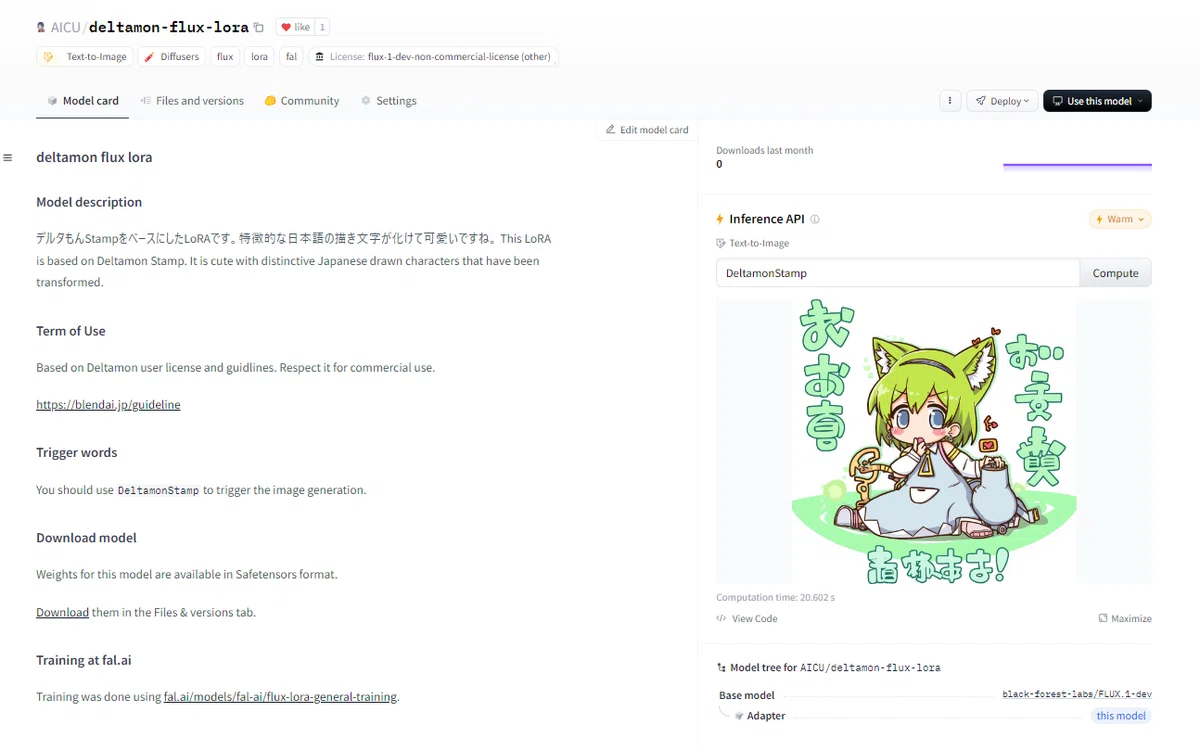The width and height of the screenshot is (1200, 747).
Task: Open the table of contents menu icon
Action: (8, 157)
